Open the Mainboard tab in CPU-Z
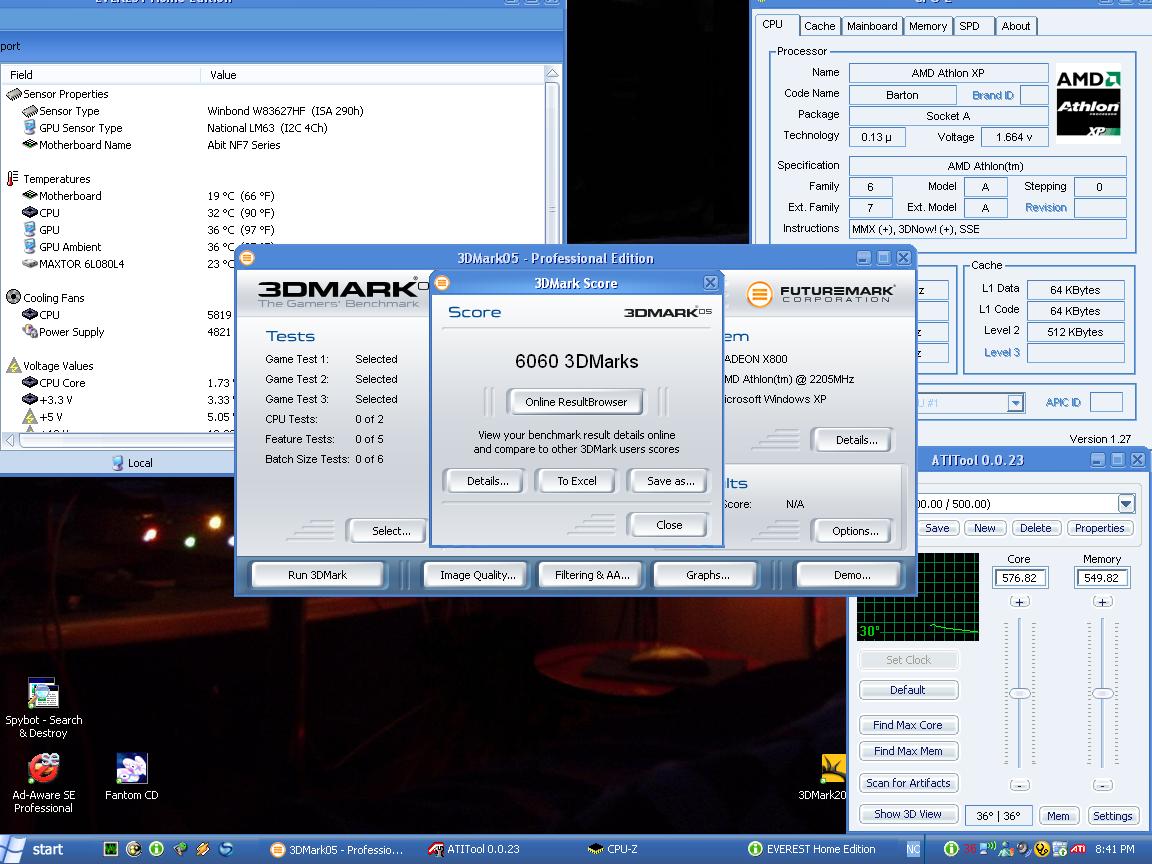The image size is (1152, 864). click(872, 26)
